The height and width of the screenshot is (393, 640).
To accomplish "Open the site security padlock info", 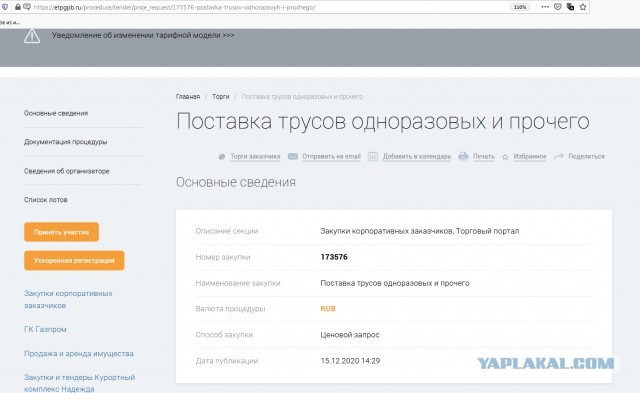I will click(18, 7).
